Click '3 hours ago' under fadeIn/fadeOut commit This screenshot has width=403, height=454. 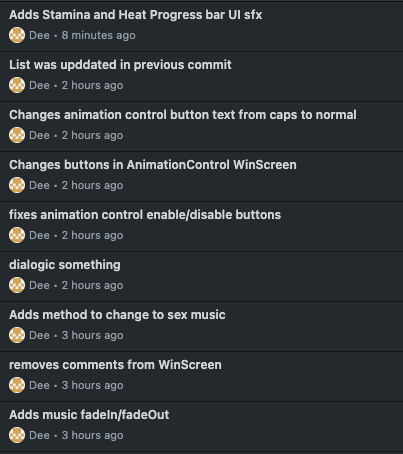click(x=92, y=435)
